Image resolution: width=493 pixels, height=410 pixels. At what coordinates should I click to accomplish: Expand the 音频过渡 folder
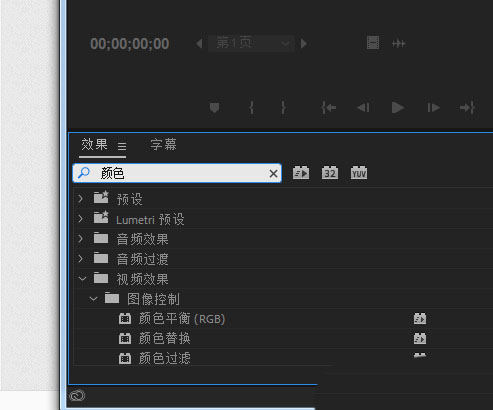[80, 258]
